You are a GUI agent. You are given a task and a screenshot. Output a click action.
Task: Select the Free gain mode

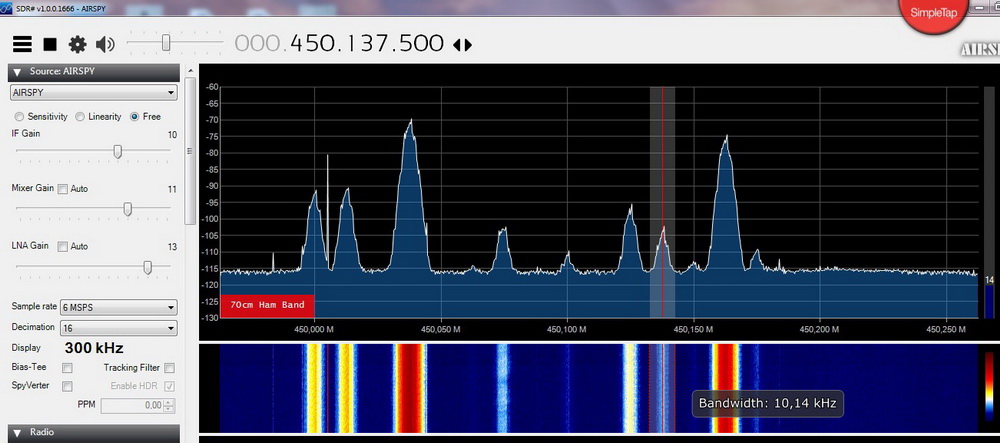(135, 117)
